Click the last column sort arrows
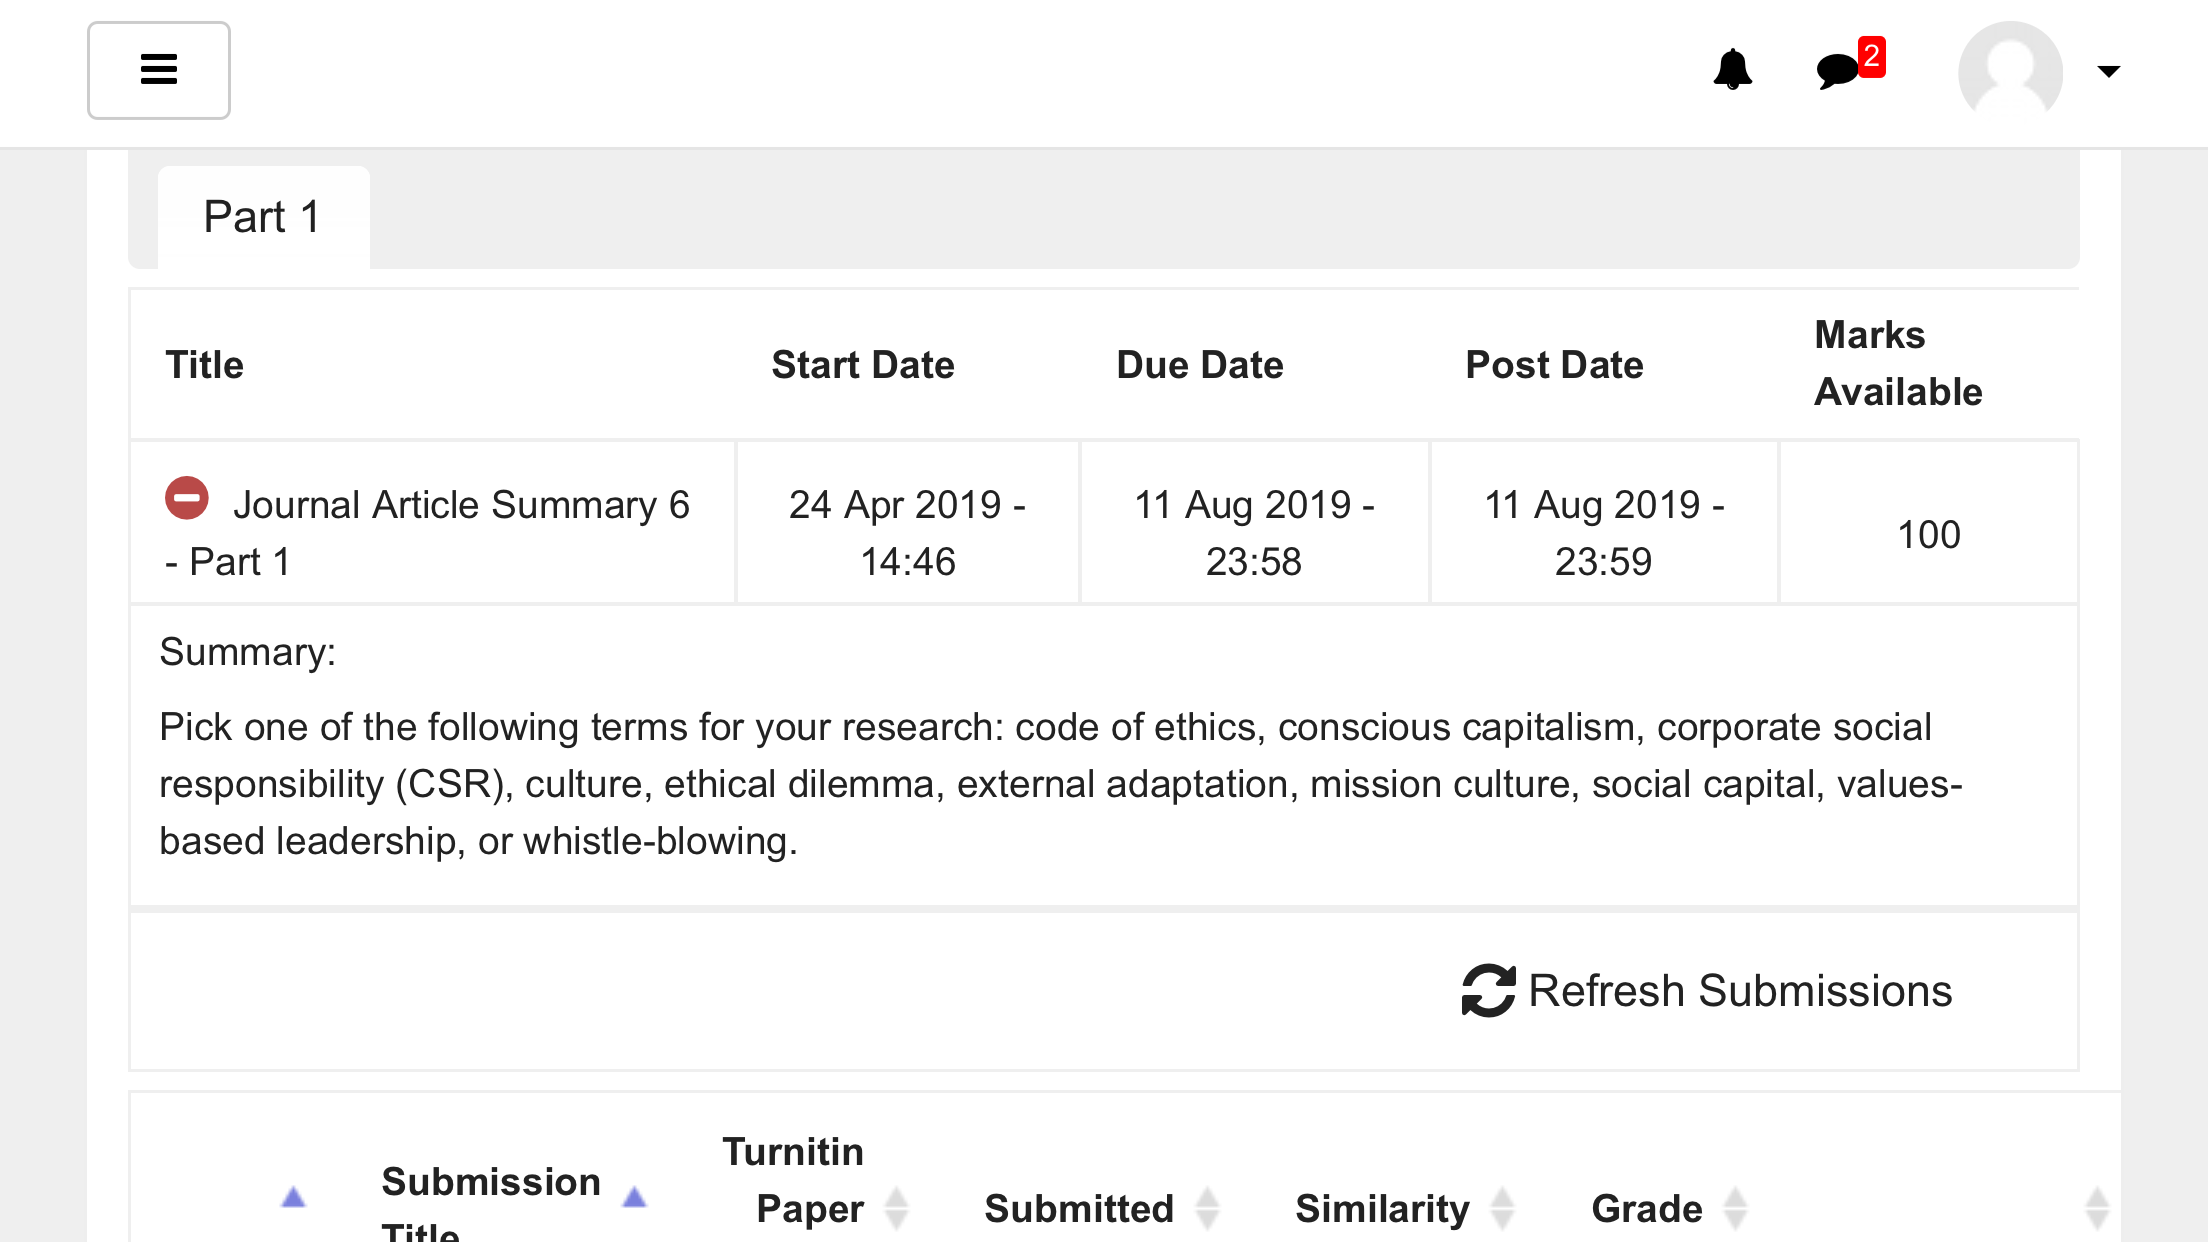The image size is (2208, 1242). click(2097, 1208)
